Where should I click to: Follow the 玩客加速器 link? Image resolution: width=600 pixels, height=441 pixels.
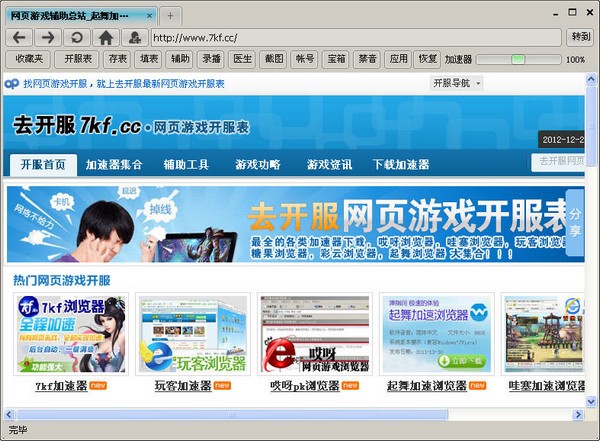(x=183, y=386)
